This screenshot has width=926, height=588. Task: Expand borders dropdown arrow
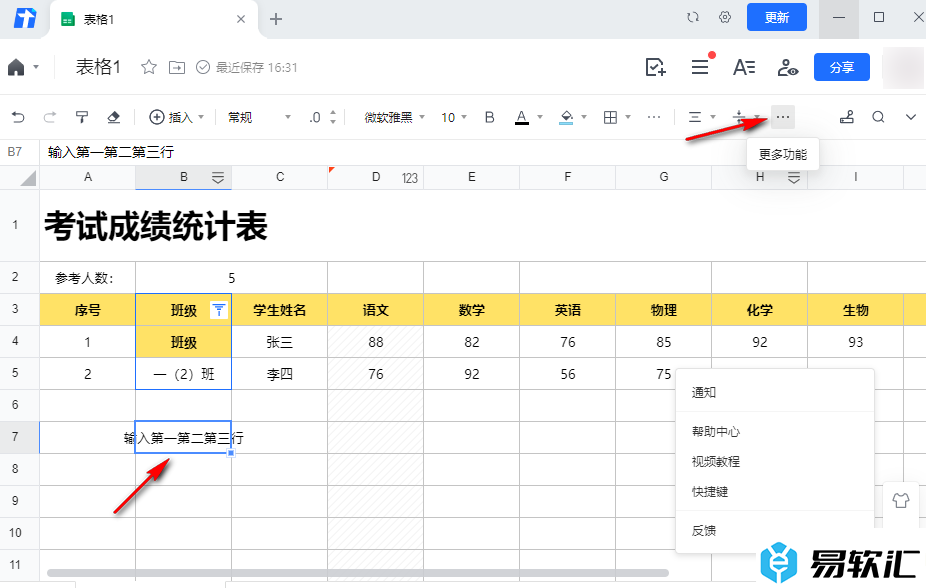click(x=628, y=117)
